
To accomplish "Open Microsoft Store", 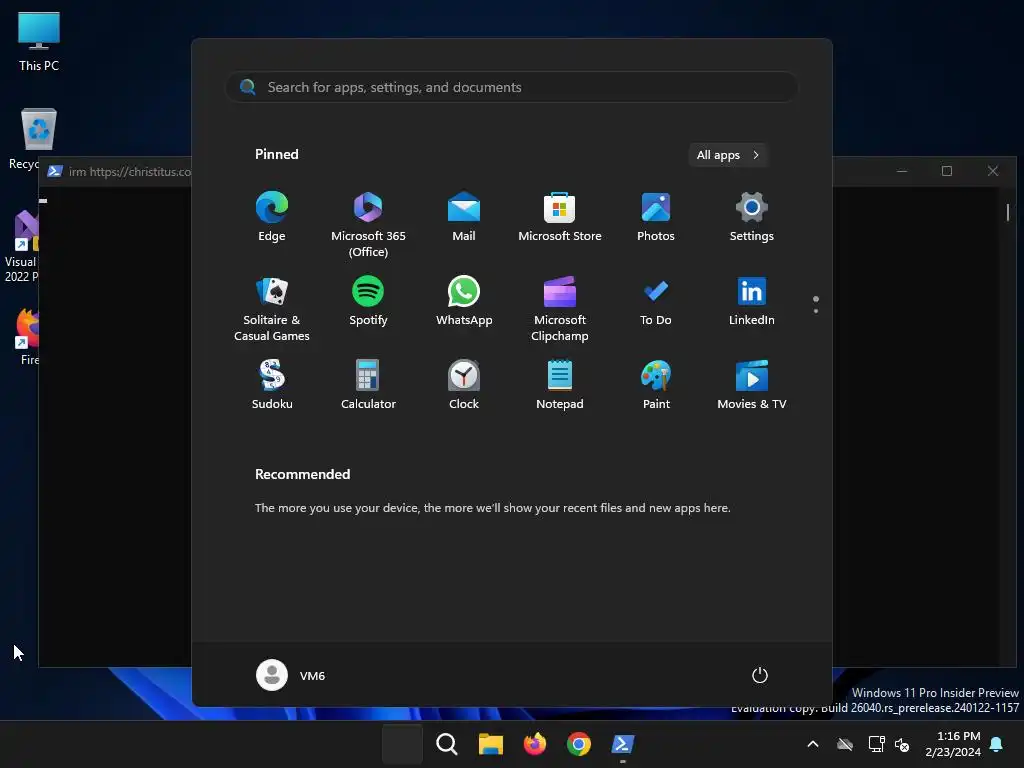I will pos(560,216).
